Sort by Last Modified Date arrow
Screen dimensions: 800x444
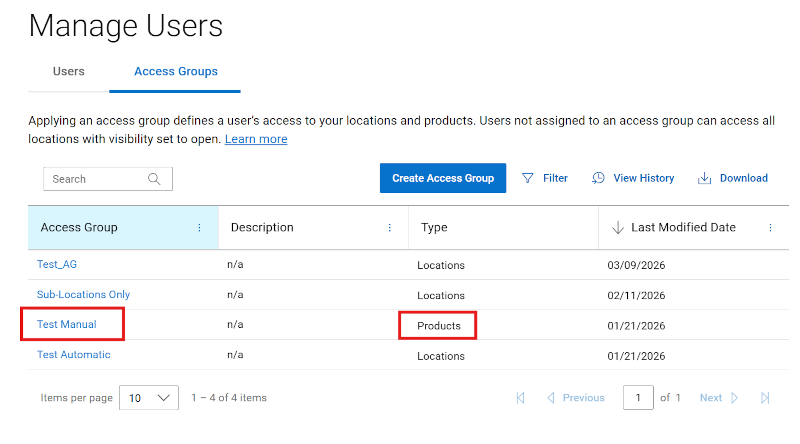tap(617, 228)
